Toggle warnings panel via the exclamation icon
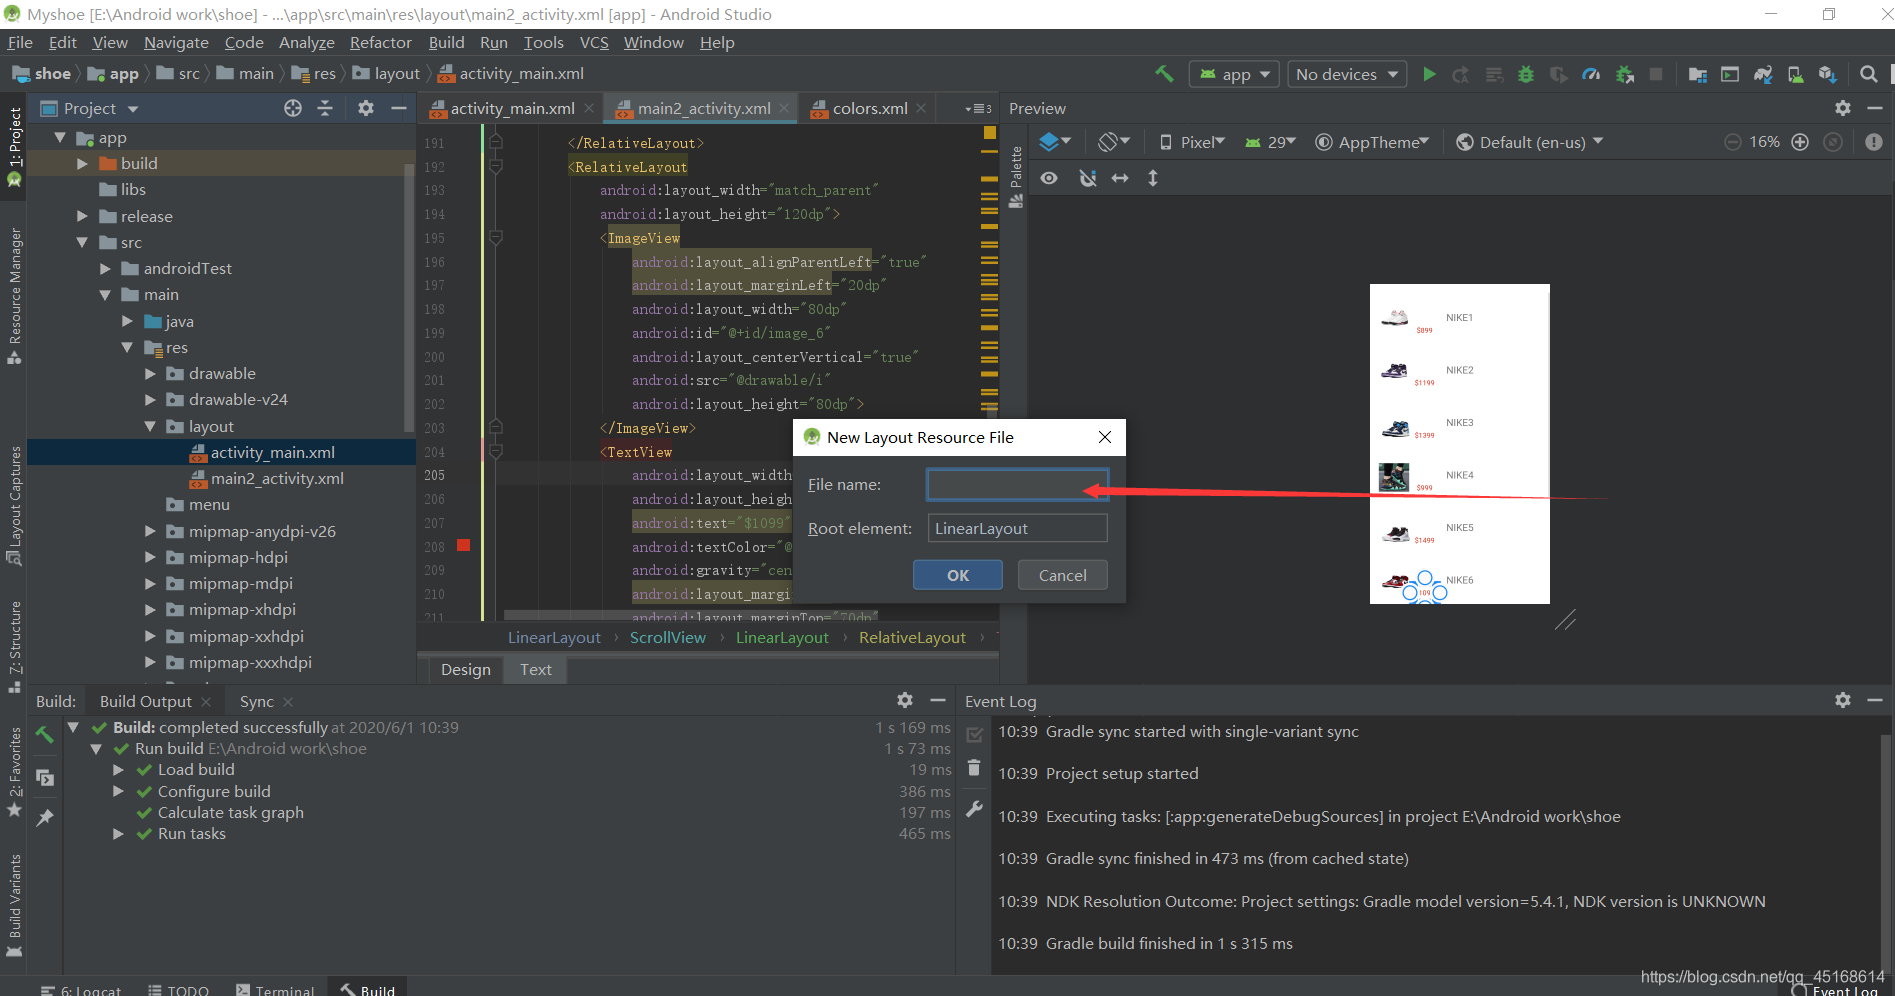1895x996 pixels. click(x=1875, y=142)
